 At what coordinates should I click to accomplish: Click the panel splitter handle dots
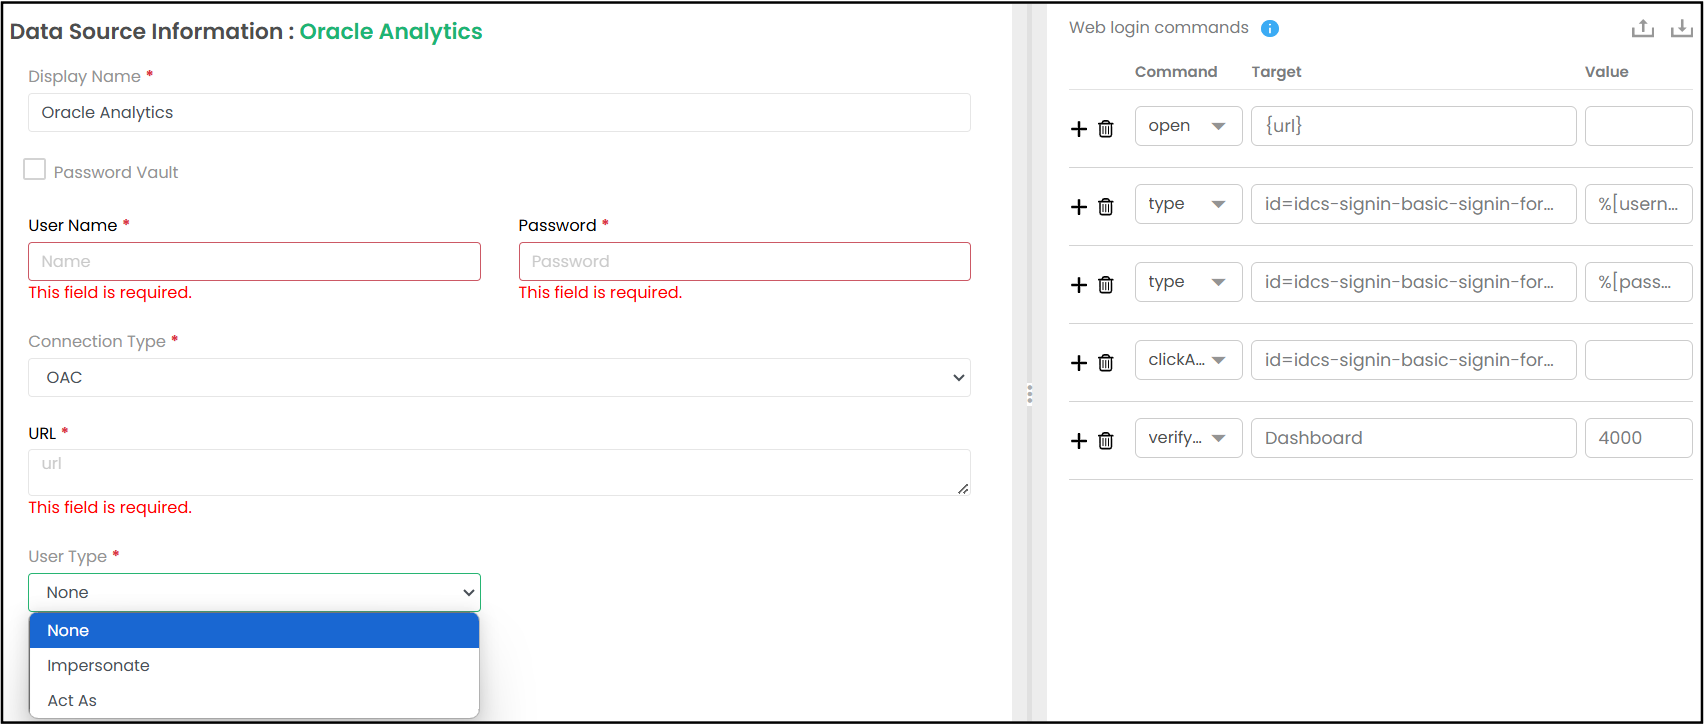[x=1029, y=394]
